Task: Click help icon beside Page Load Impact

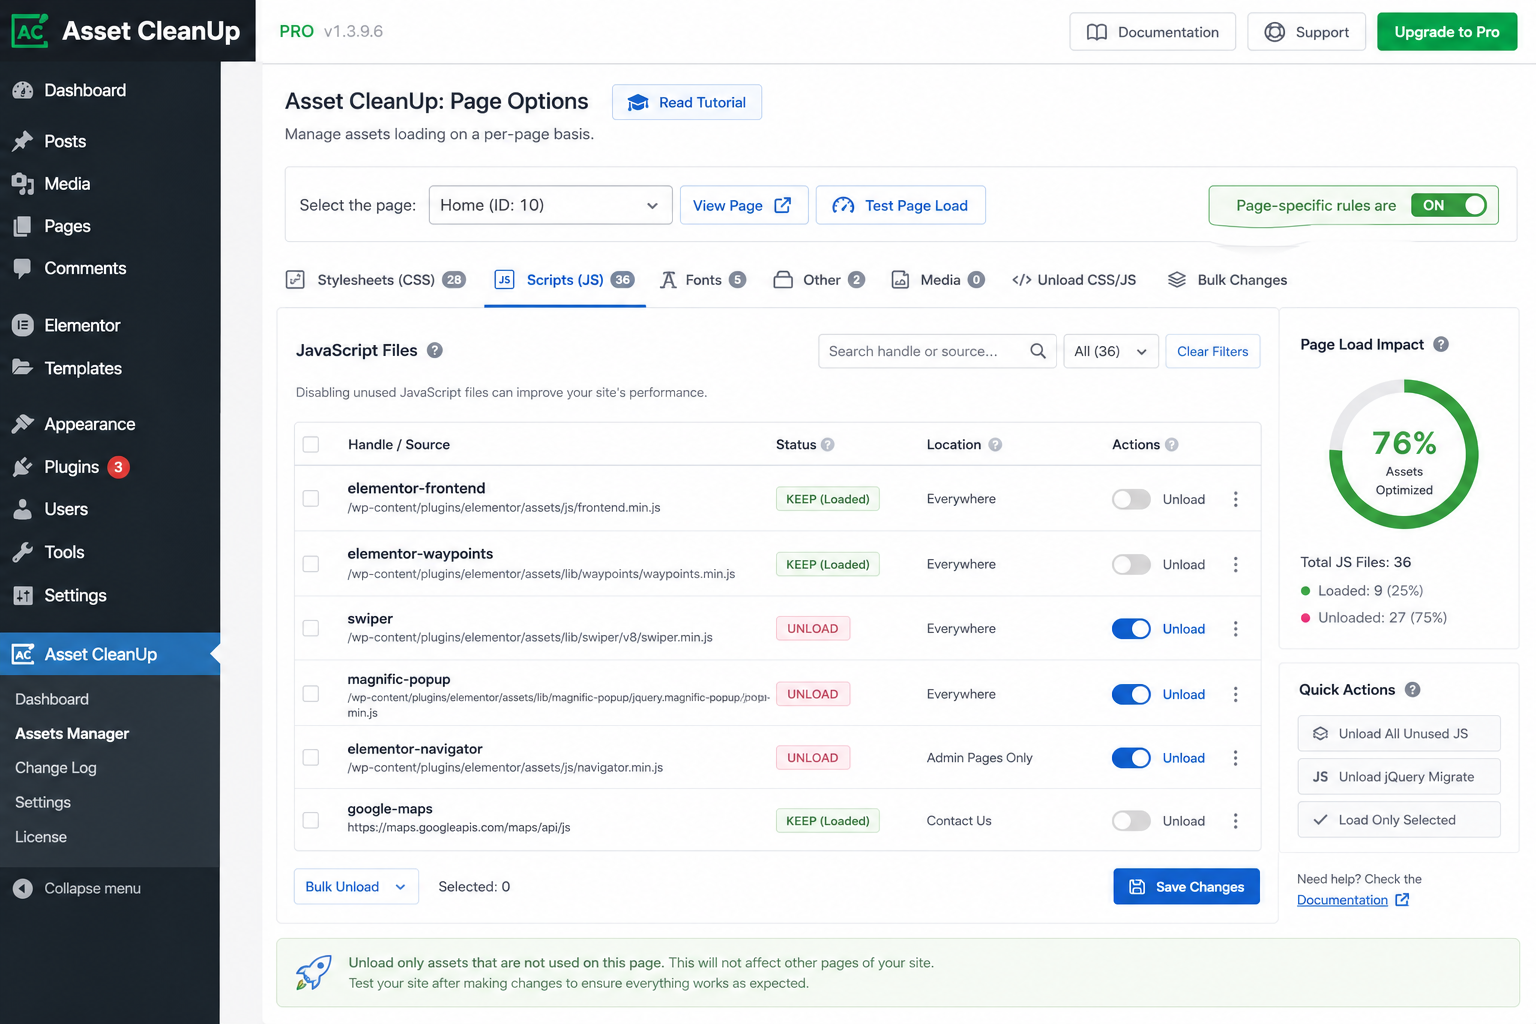Action: [1441, 344]
